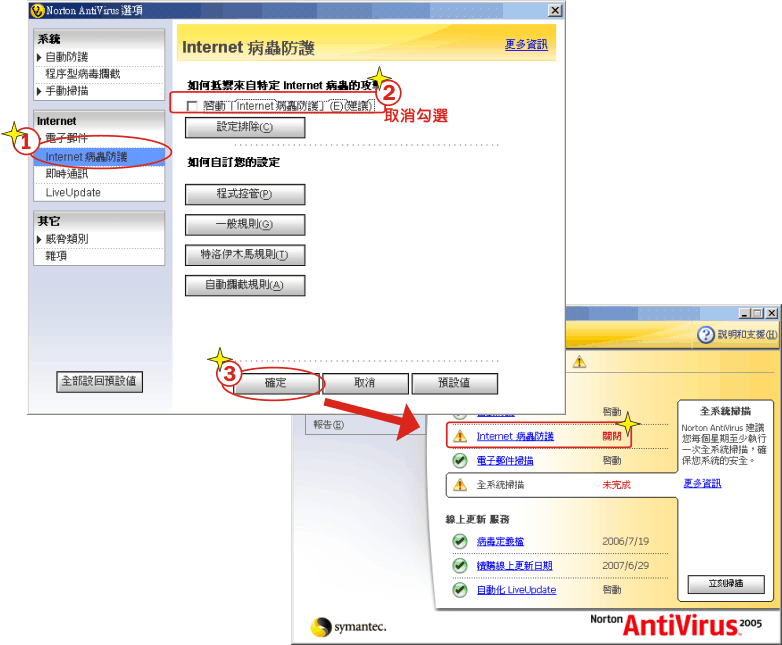The height and width of the screenshot is (645, 782).
Task: Select Internet 病蟲防護 in the sidebar
Action: [99, 157]
